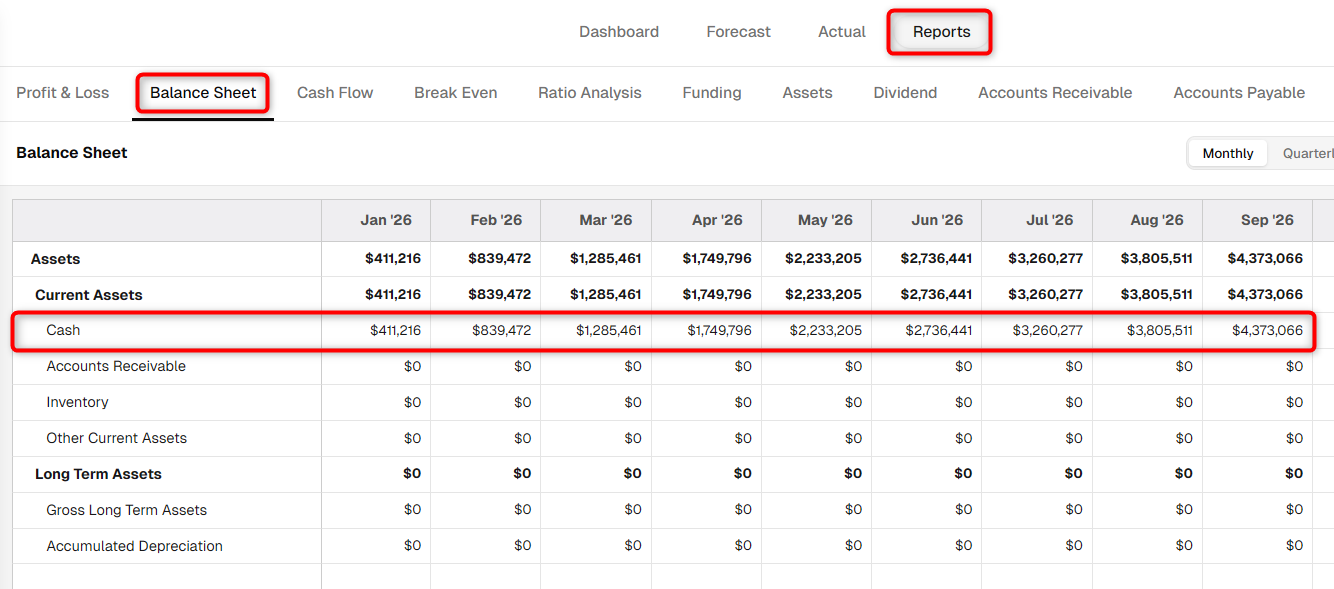This screenshot has width=1334, height=589.
Task: Open the Ratio Analysis tab
Action: (x=590, y=93)
